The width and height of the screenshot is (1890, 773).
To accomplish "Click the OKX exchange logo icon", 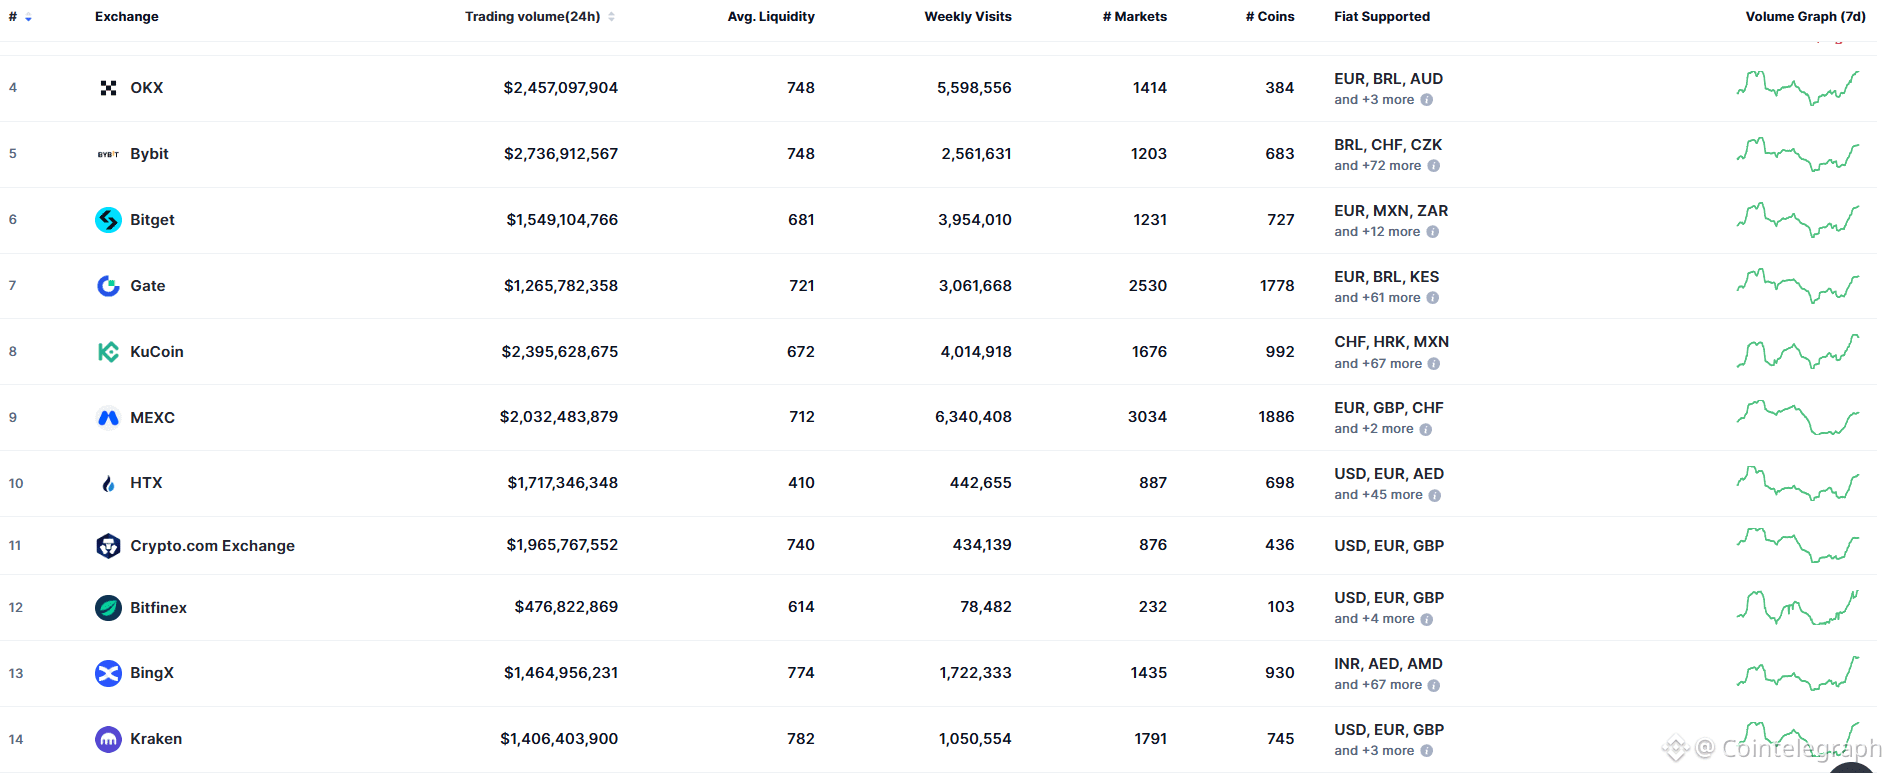I will [108, 88].
